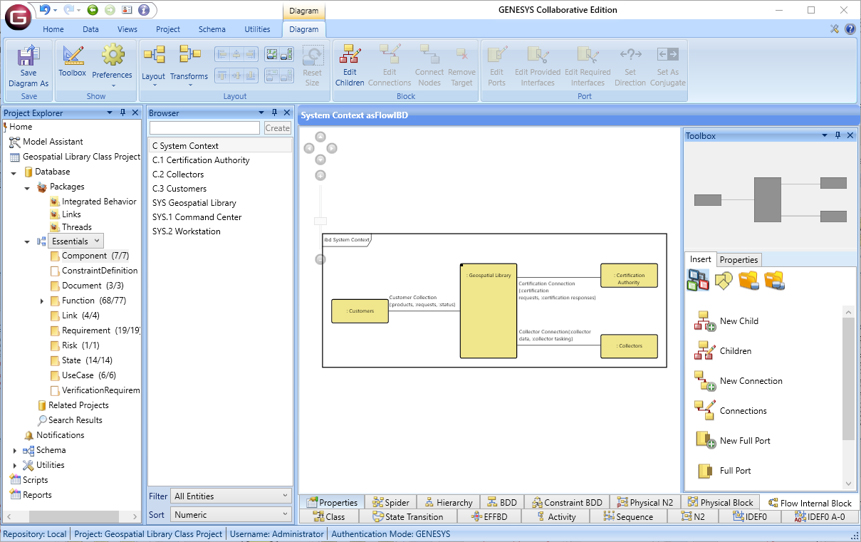Image resolution: width=861 pixels, height=542 pixels.
Task: Select New Full Port in the Toolbox
Action: tap(705, 441)
